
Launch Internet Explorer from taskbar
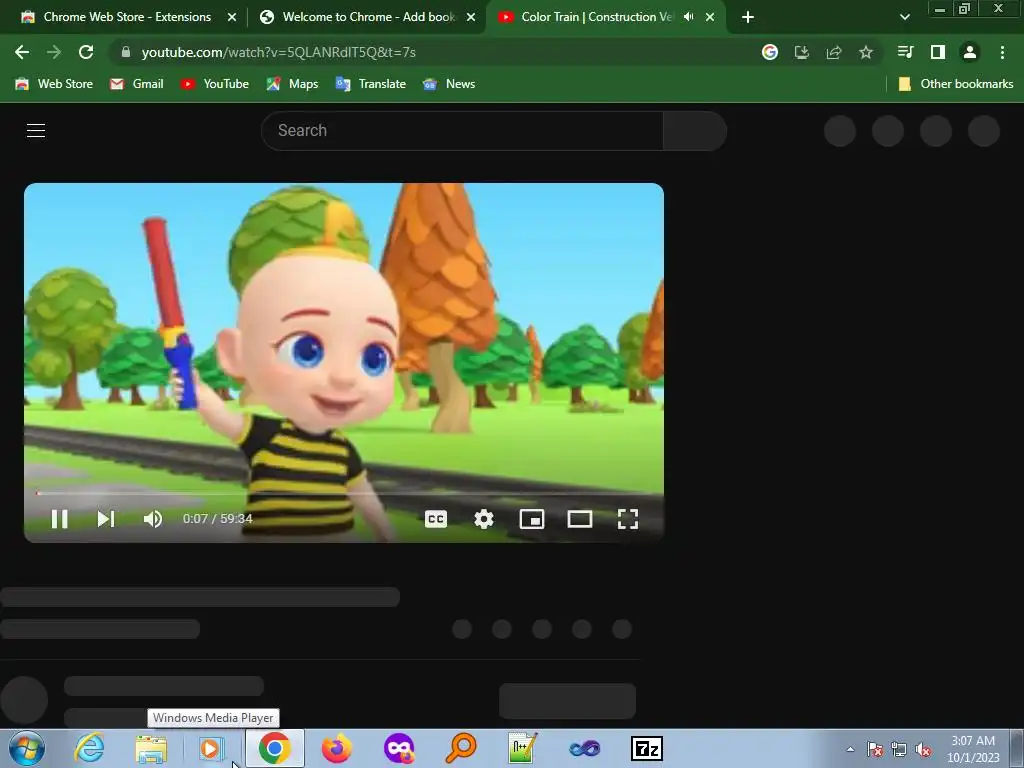[x=89, y=748]
